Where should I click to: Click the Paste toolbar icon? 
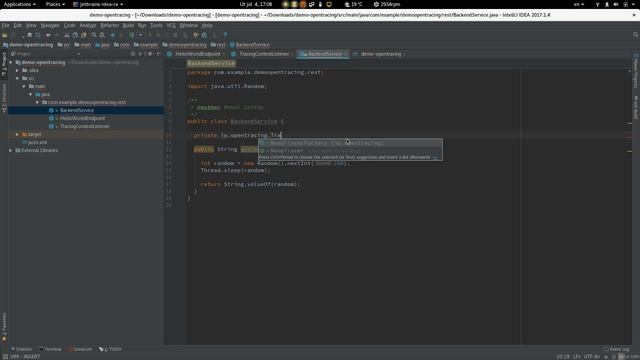[x=84, y=36]
